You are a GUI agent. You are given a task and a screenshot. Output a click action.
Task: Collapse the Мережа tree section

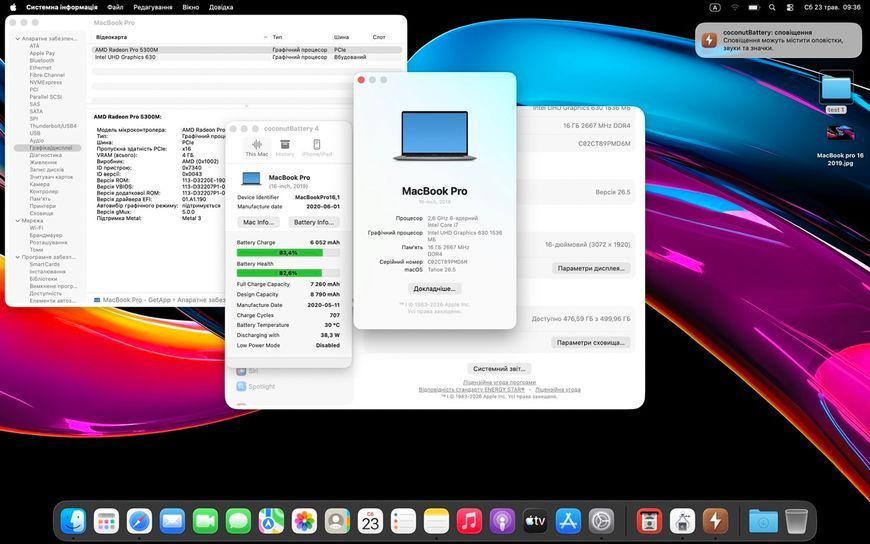(18, 221)
